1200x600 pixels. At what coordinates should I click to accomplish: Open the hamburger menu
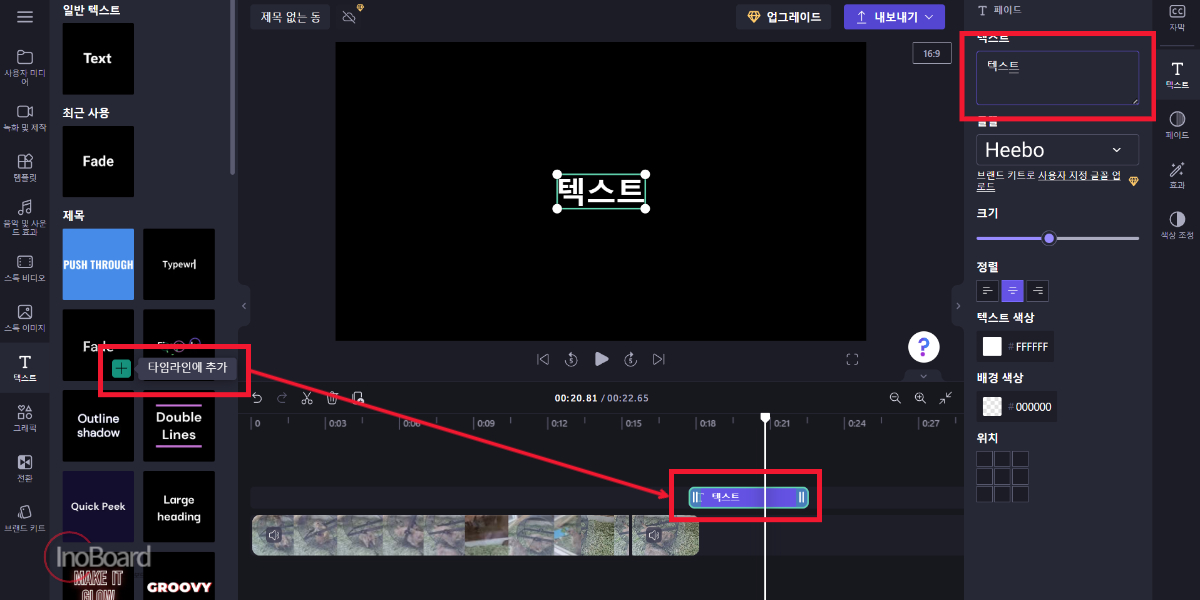[25, 17]
